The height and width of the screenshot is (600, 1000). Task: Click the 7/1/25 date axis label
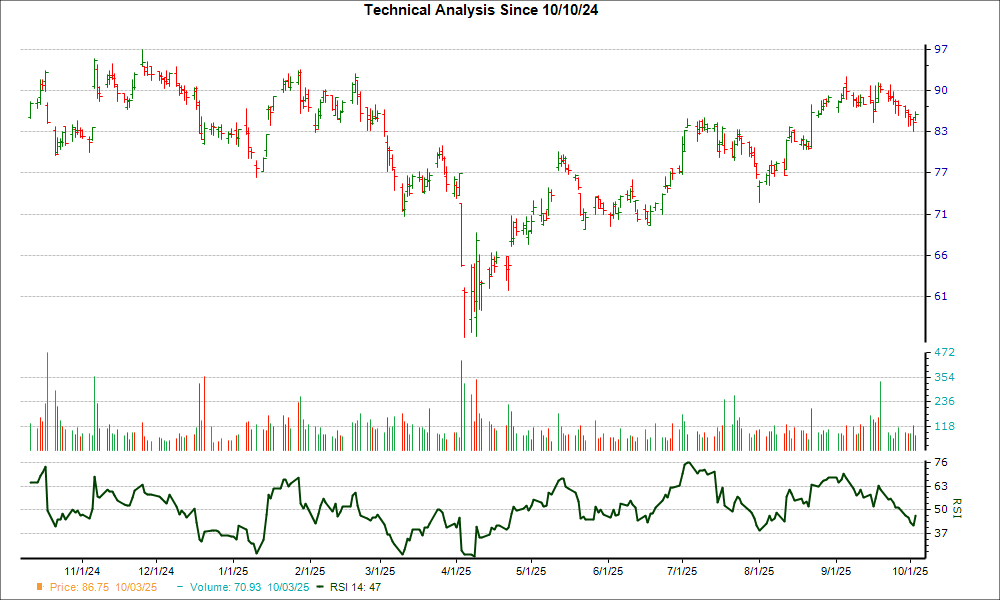click(x=682, y=574)
